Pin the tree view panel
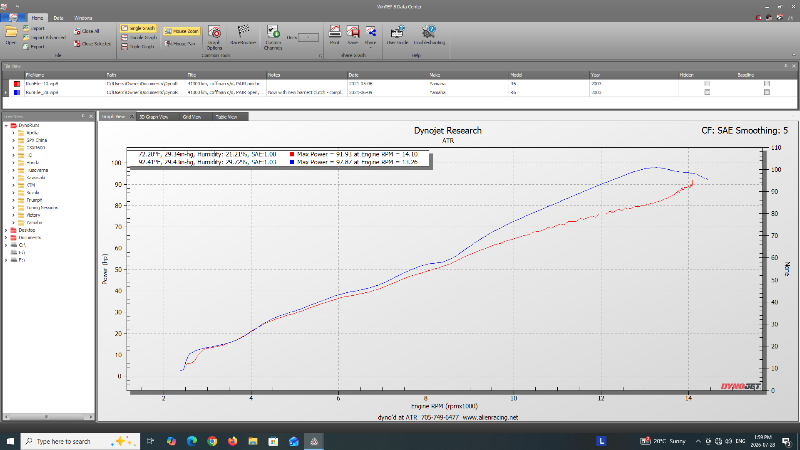The width and height of the screenshot is (800, 450). (83, 116)
